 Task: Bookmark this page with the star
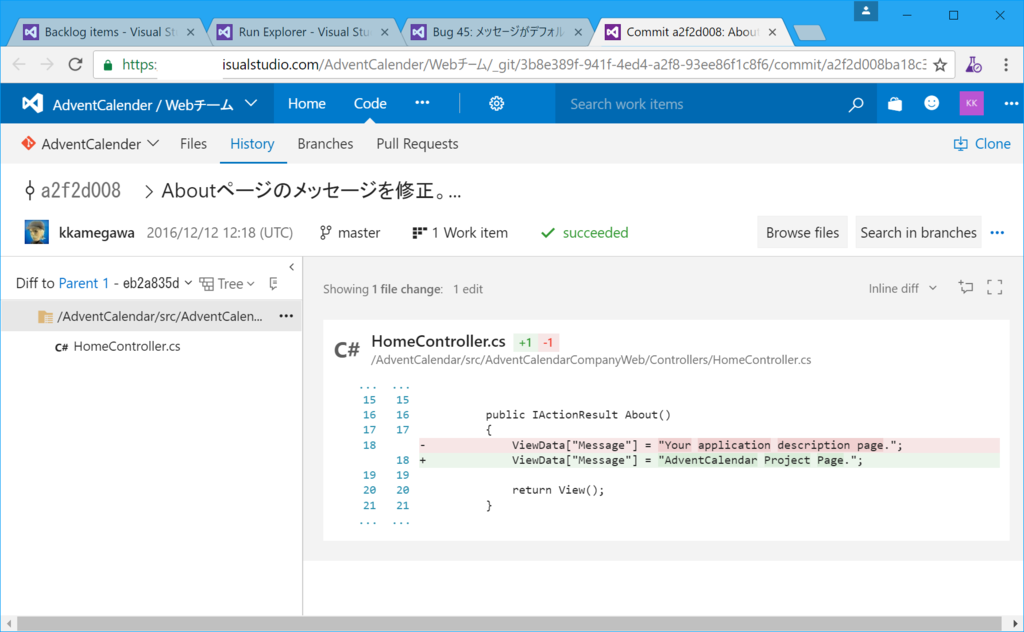tap(940, 65)
